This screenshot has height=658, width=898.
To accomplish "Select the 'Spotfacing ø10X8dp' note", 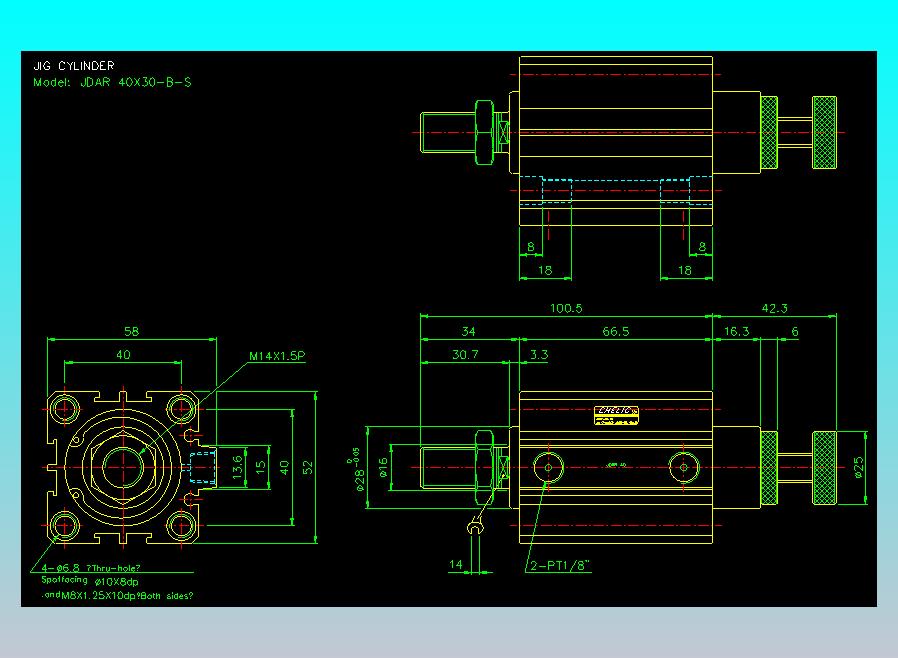I will 89,581.
